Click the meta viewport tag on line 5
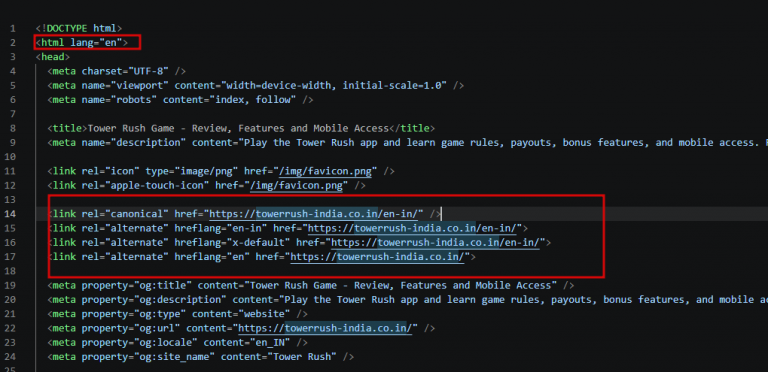This screenshot has height=372, width=768. (256, 85)
